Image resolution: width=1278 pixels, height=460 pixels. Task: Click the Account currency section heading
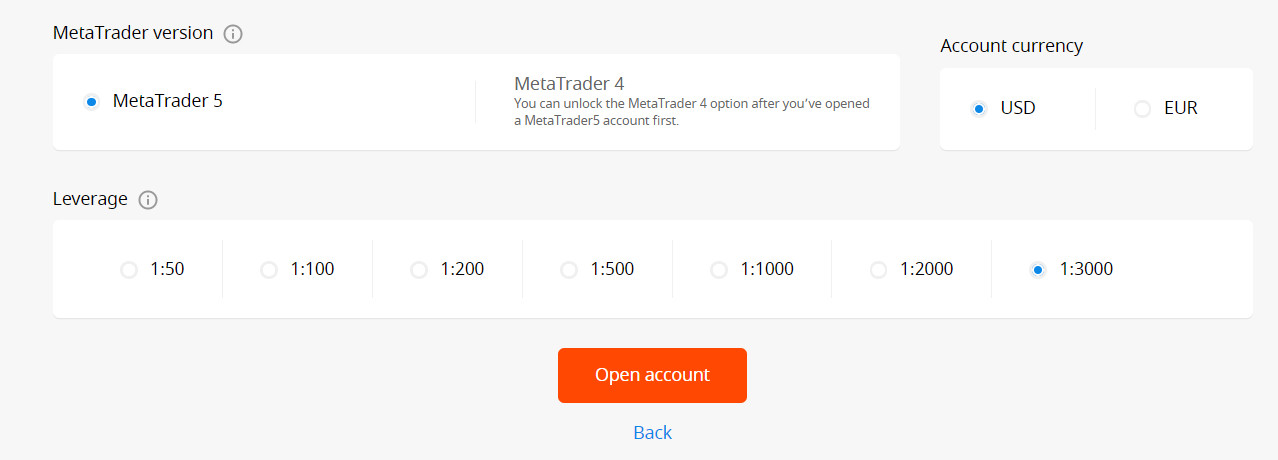coord(1011,46)
